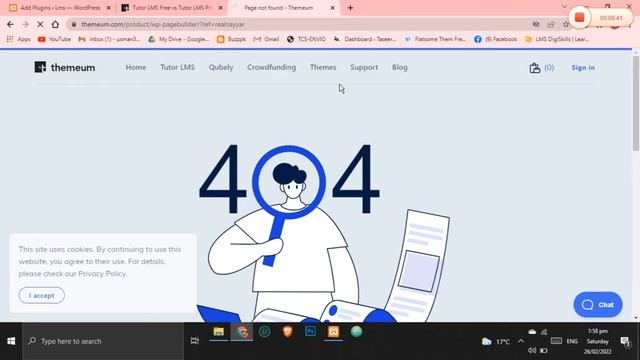Open Home in site navigation
The image size is (640, 360).
(136, 67)
